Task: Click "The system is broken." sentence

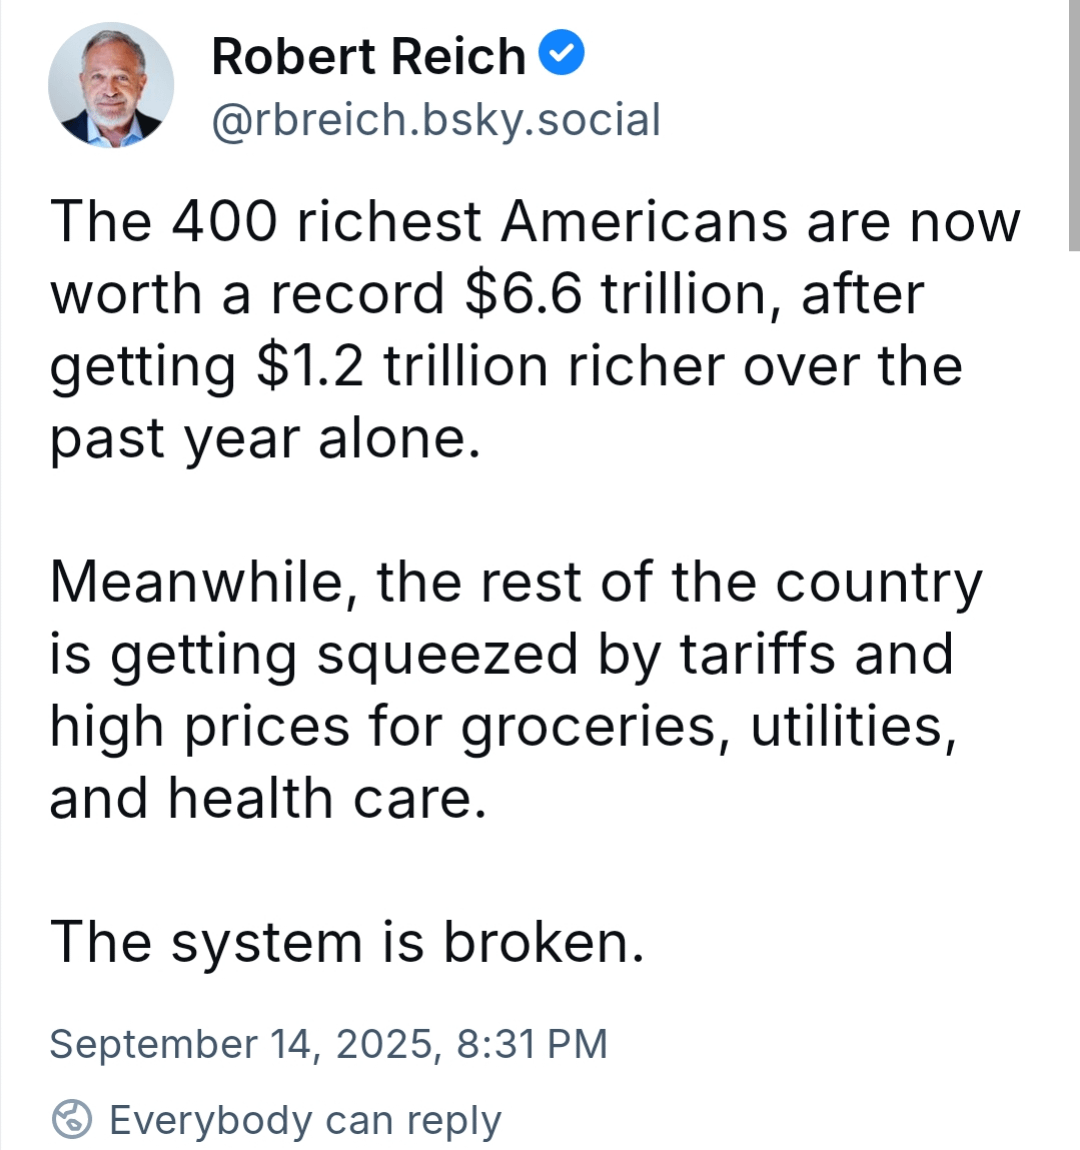Action: pyautogui.click(x=347, y=942)
